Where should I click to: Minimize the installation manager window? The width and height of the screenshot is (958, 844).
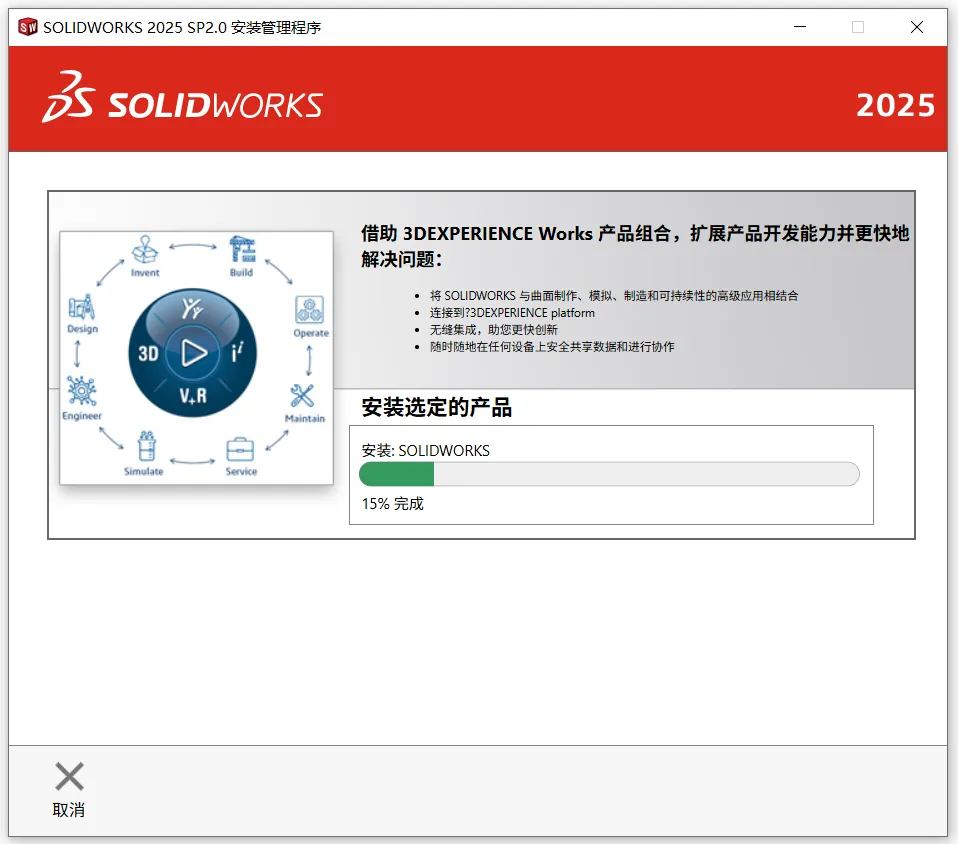(800, 27)
